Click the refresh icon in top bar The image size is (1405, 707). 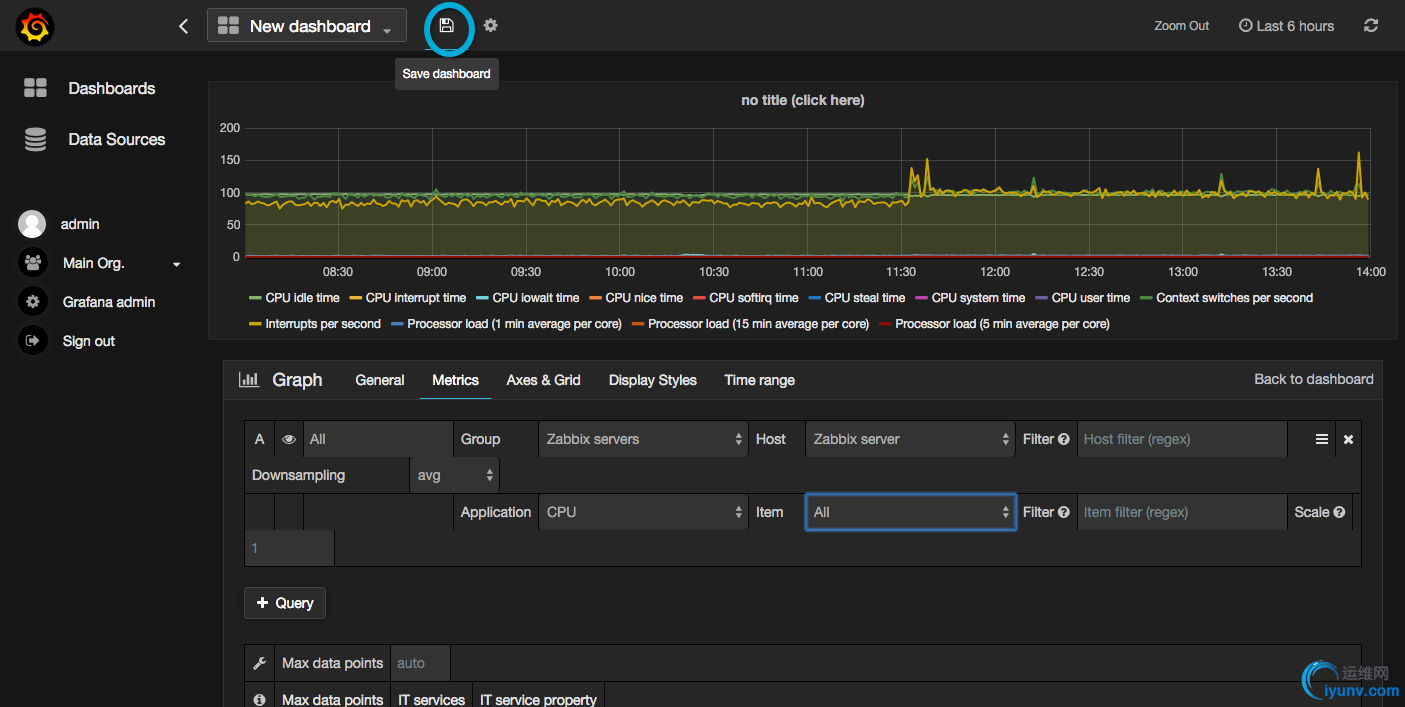(1371, 26)
